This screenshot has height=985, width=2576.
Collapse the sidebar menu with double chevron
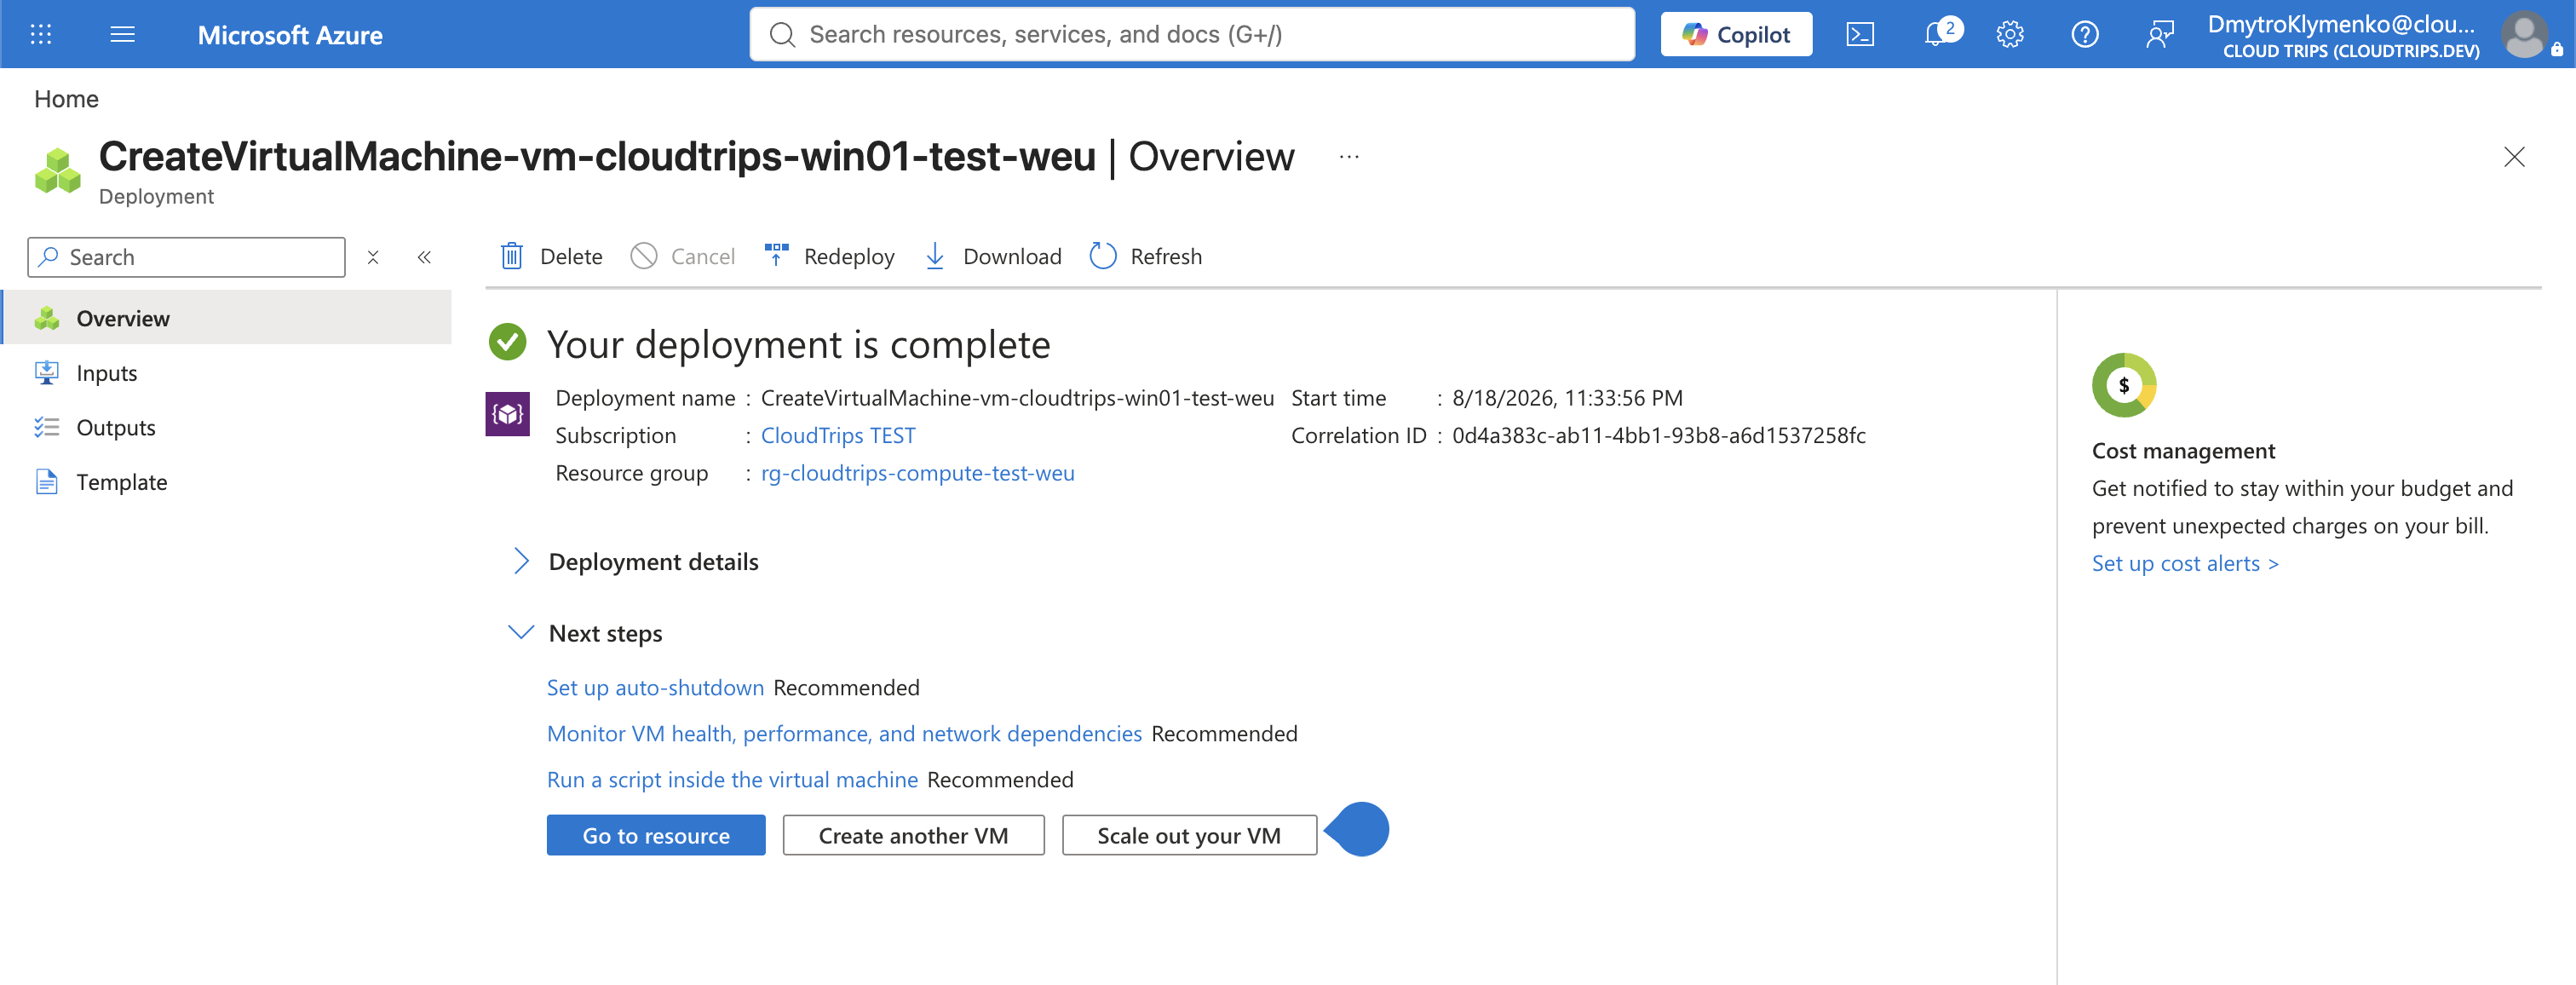[424, 257]
